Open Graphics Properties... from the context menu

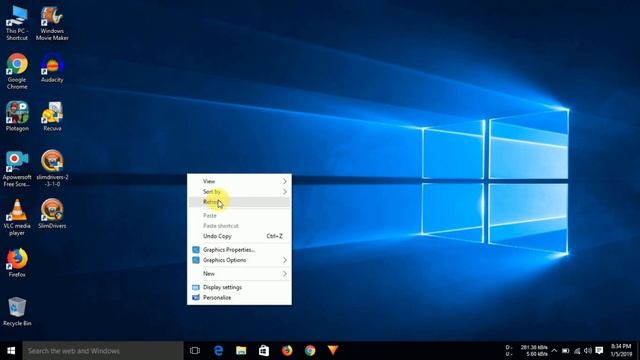(239, 250)
